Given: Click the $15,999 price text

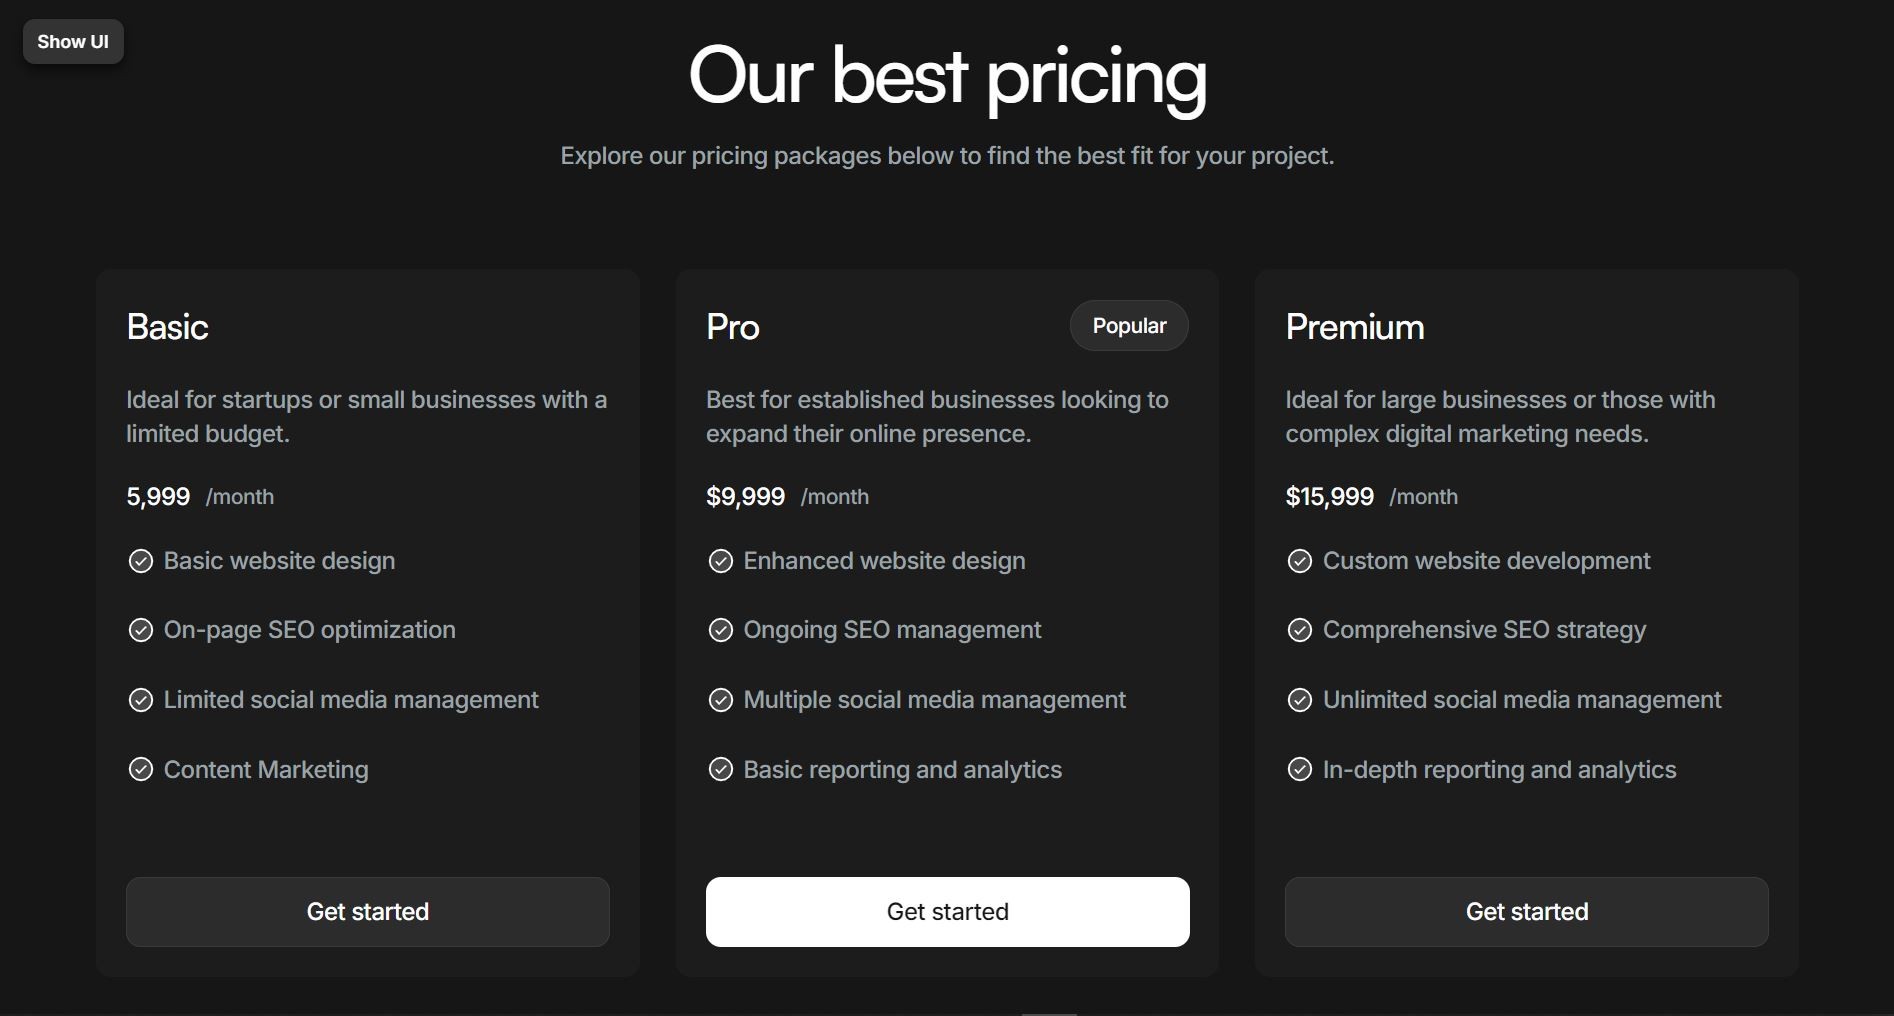Looking at the screenshot, I should pos(1329,496).
